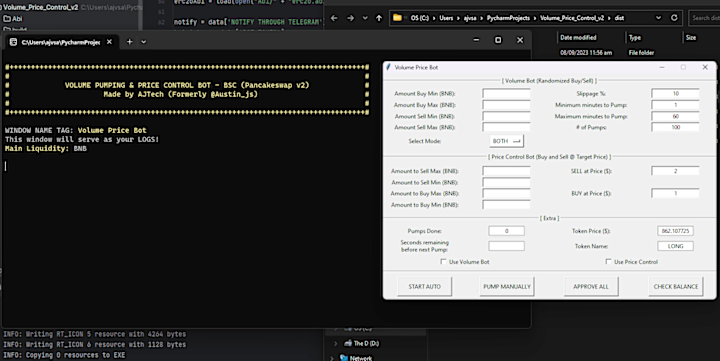Click the PUMP MANUALLY button
The height and width of the screenshot is (361, 720).
pyautogui.click(x=507, y=287)
